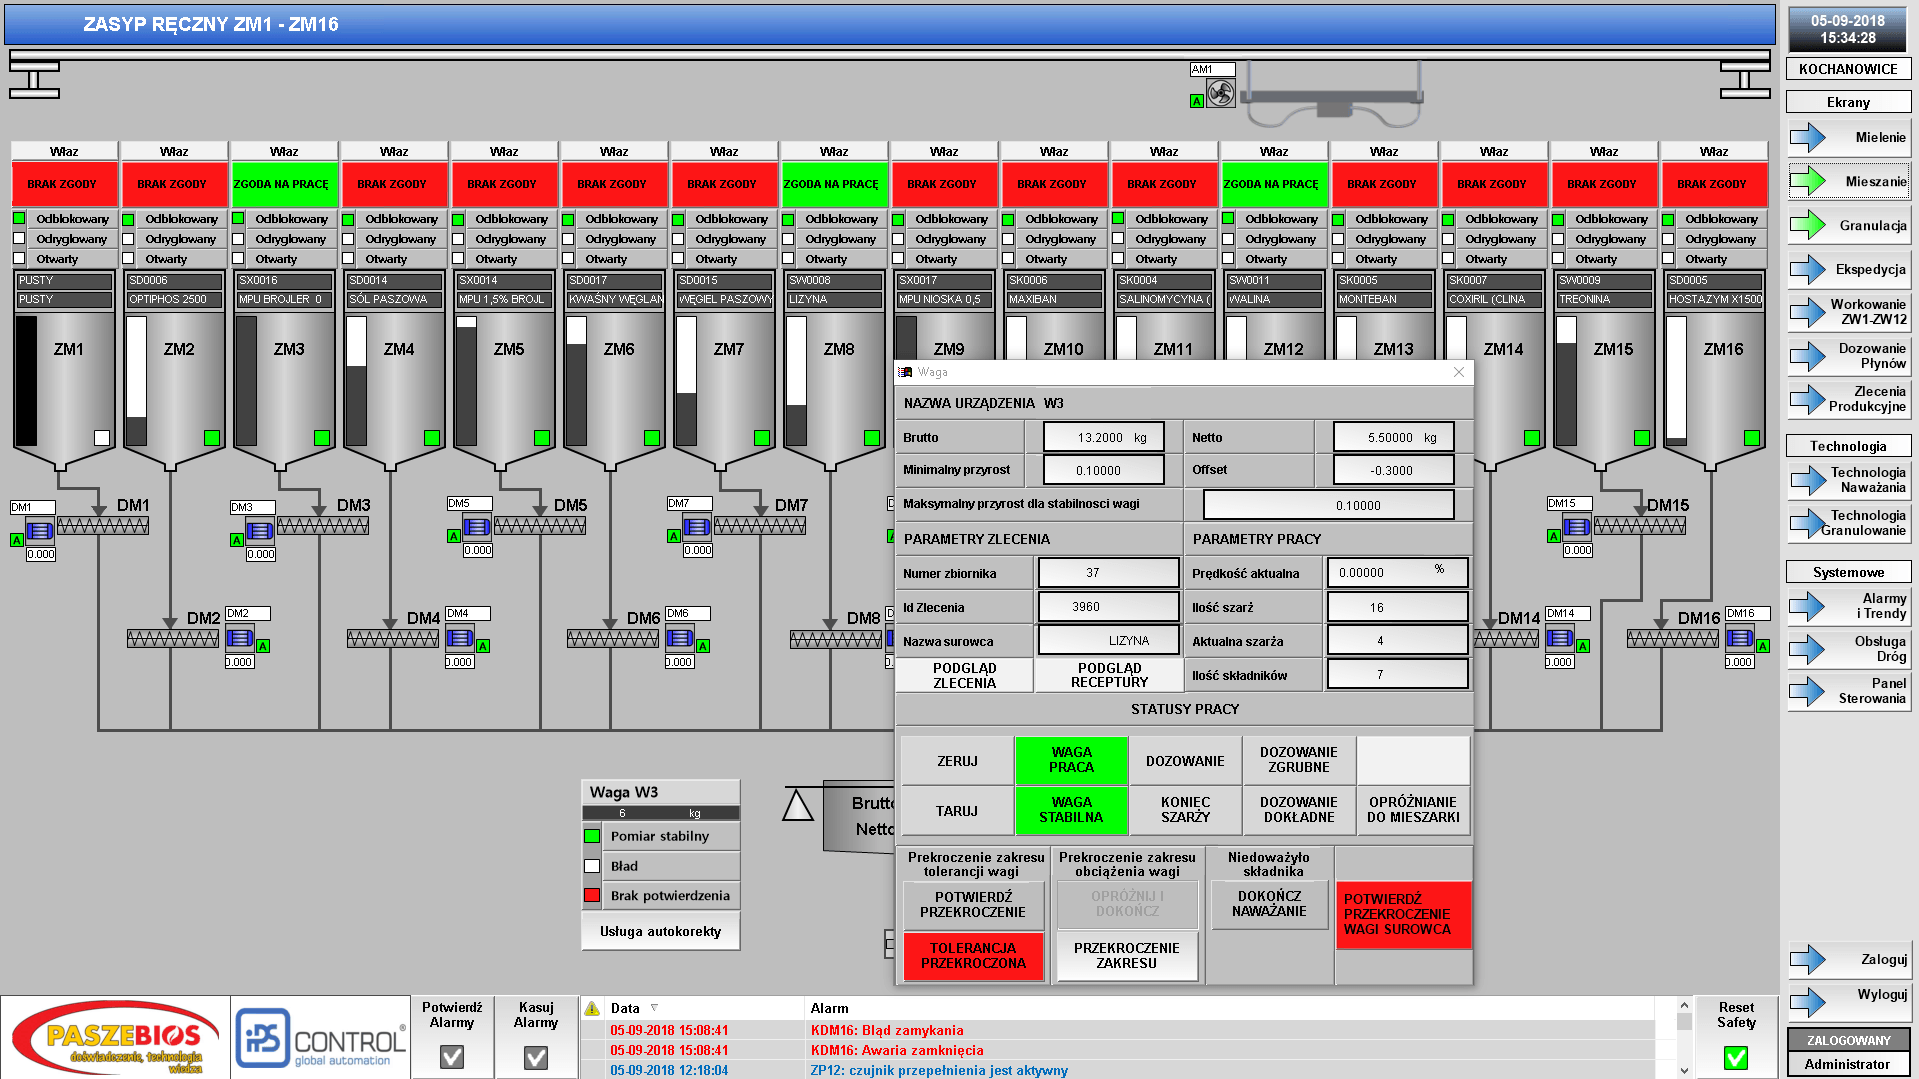The height and width of the screenshot is (1079, 1919).
Task: Open the Granulacja screen arrow
Action: click(1808, 225)
